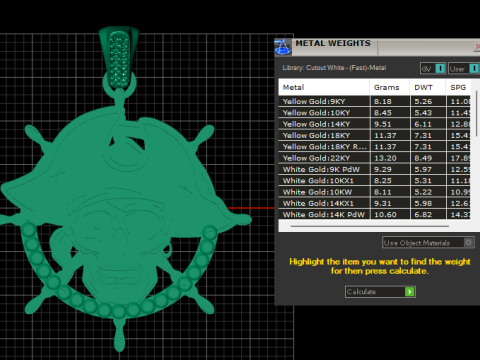Click the 6.11 DWT value
This screenshot has height=360, width=480.
tap(423, 124)
